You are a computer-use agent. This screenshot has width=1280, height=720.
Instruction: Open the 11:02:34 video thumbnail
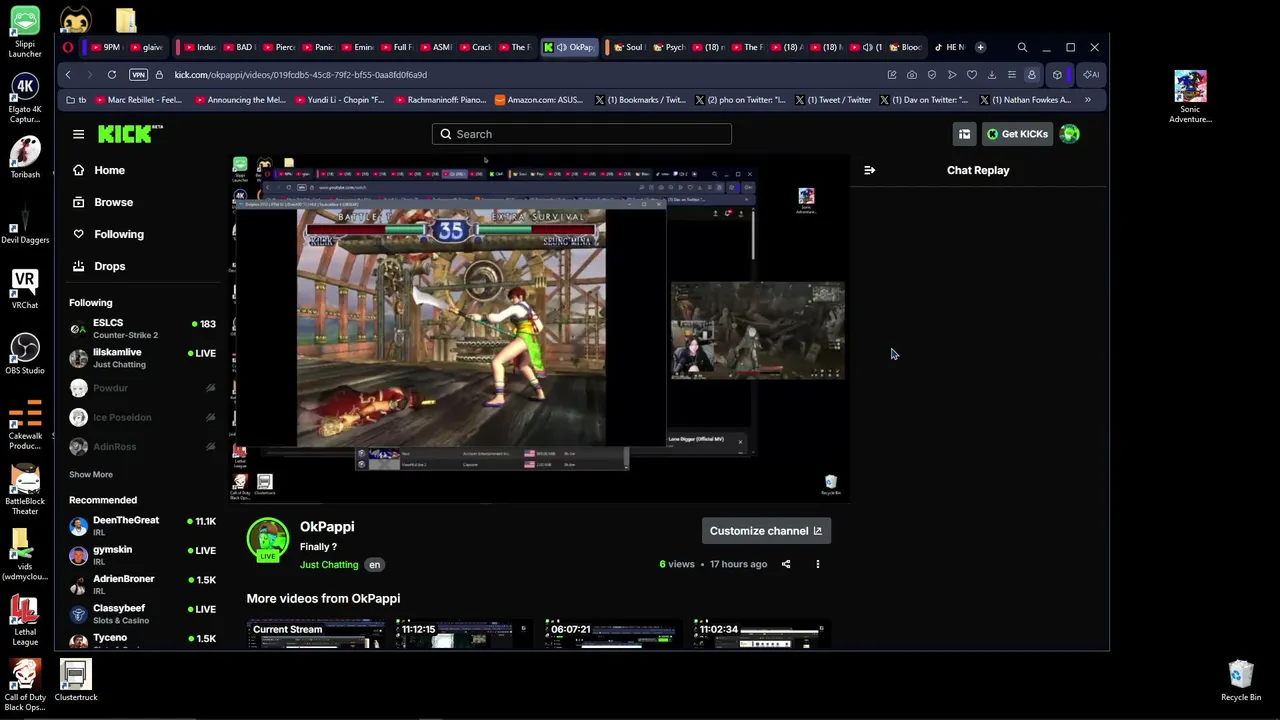tap(761, 634)
